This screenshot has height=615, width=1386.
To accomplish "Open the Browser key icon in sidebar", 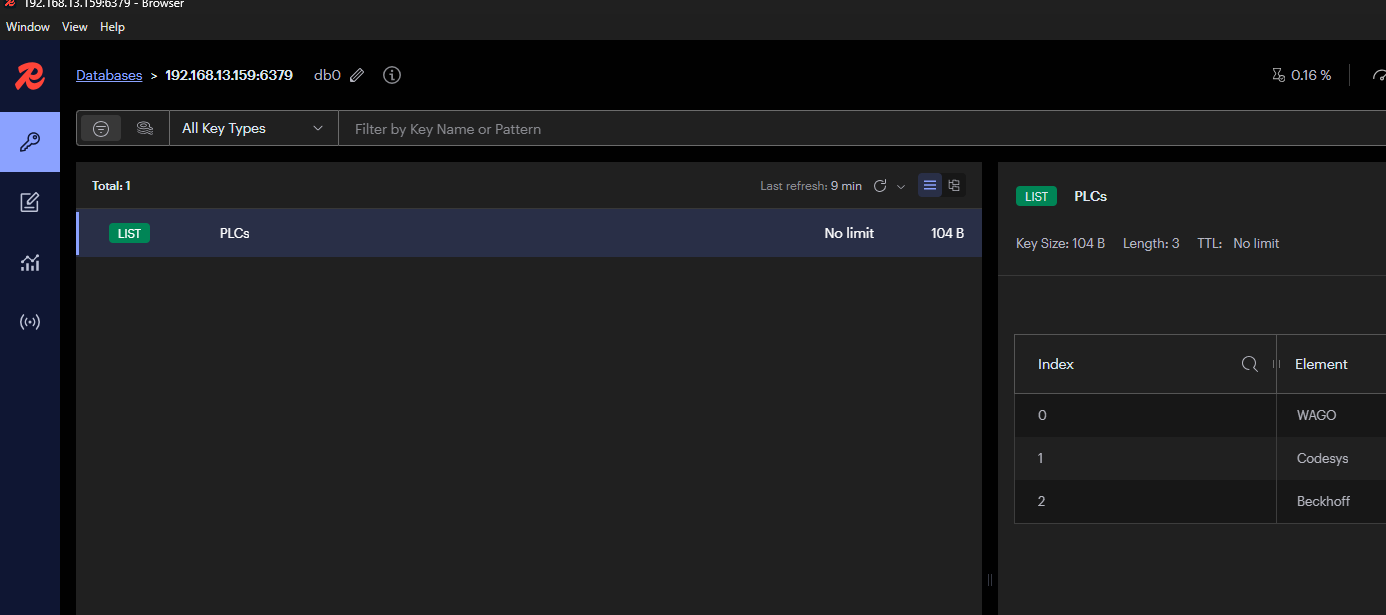I will [30, 142].
